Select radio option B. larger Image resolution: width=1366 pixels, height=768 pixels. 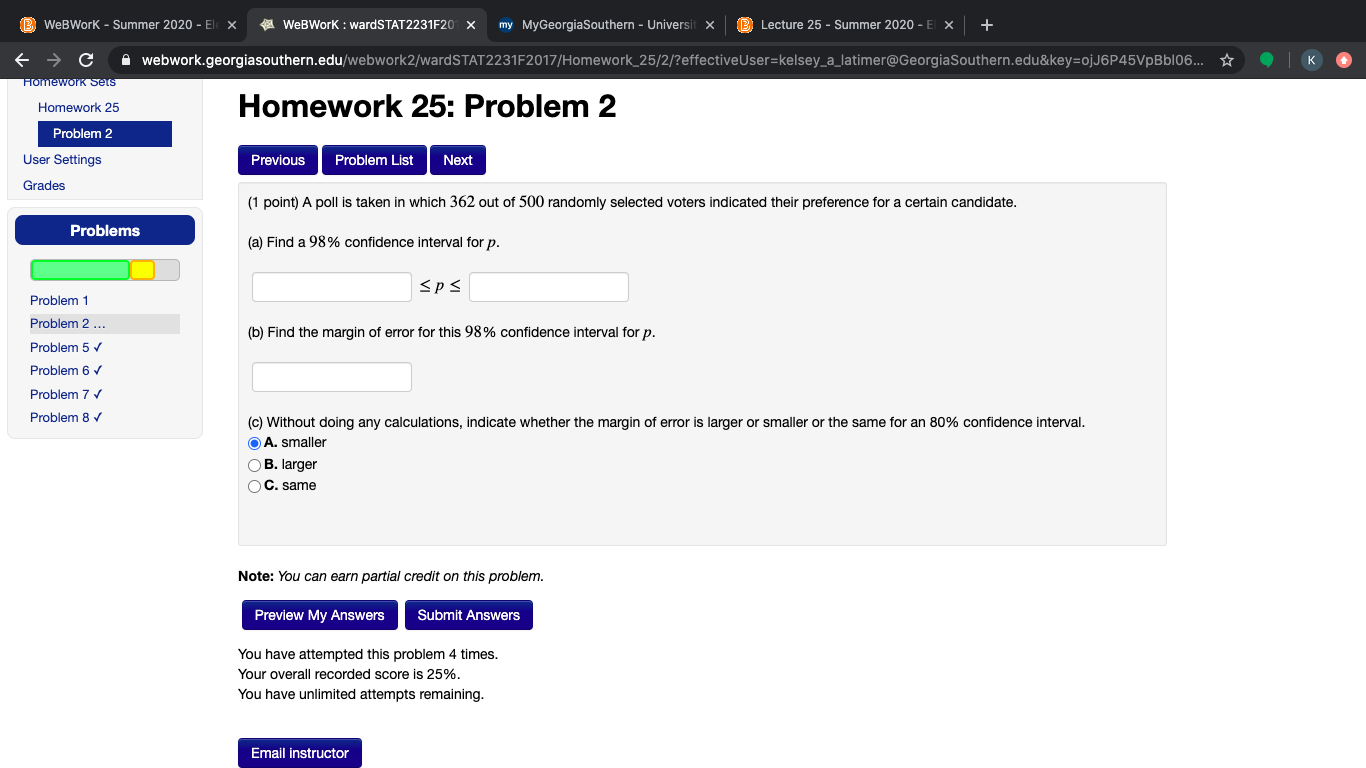click(x=253, y=465)
